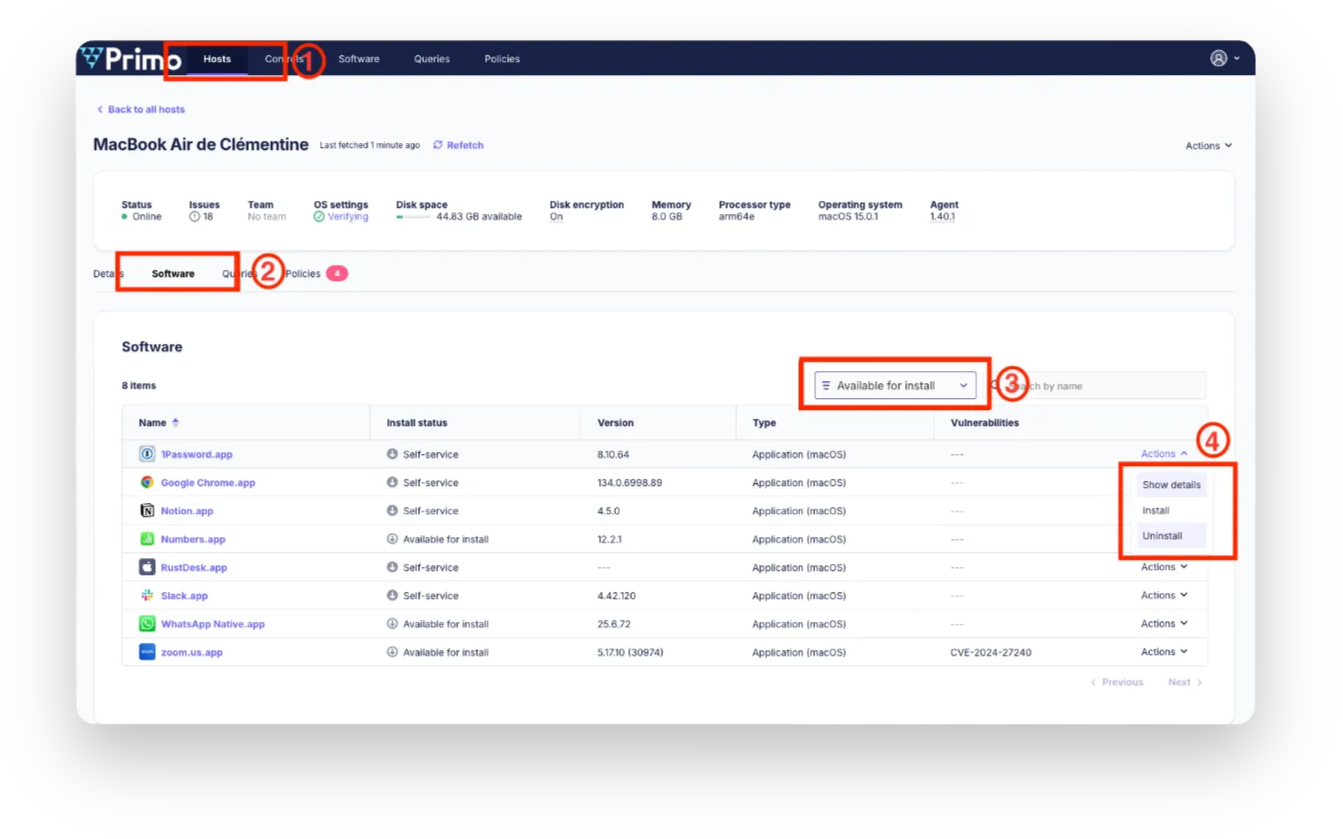Open the Available for install filter dropdown
The image size is (1343, 839).
894,386
